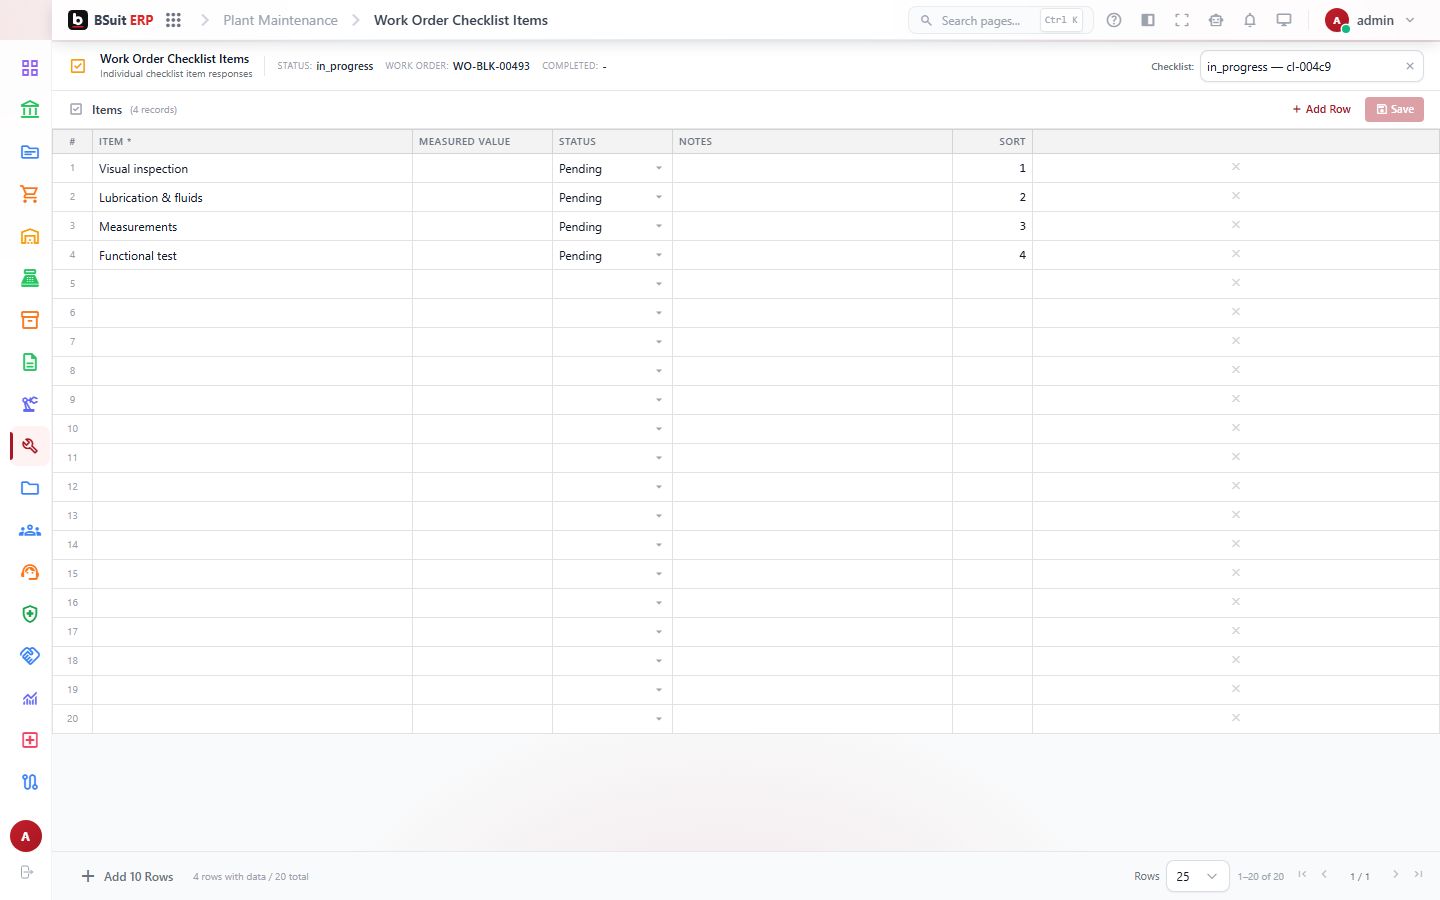This screenshot has height=900, width=1440.
Task: Open the folder sidebar icon
Action: coord(30,488)
